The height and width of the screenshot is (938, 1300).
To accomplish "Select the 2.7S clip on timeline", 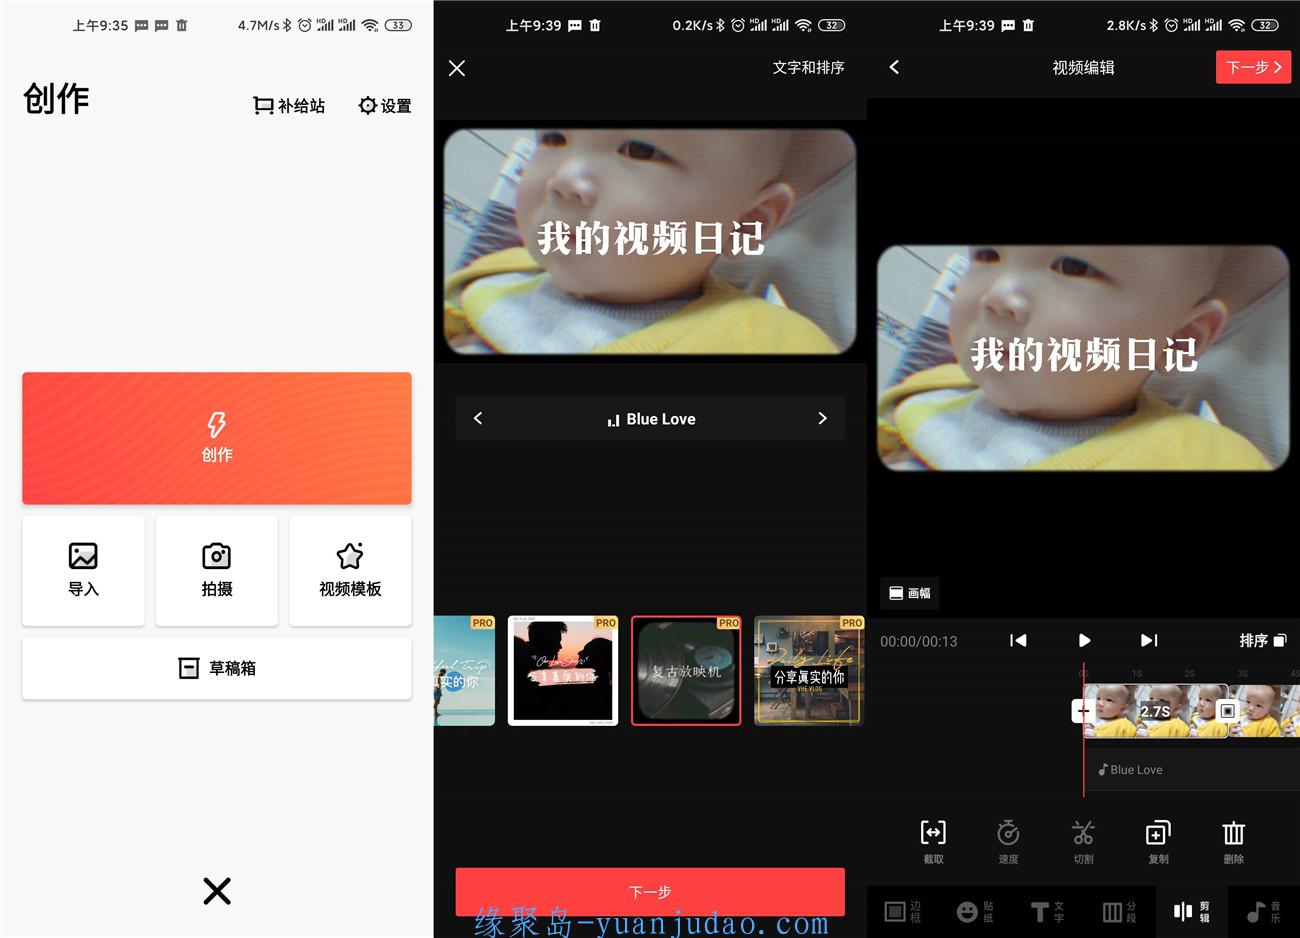I will 1155,711.
